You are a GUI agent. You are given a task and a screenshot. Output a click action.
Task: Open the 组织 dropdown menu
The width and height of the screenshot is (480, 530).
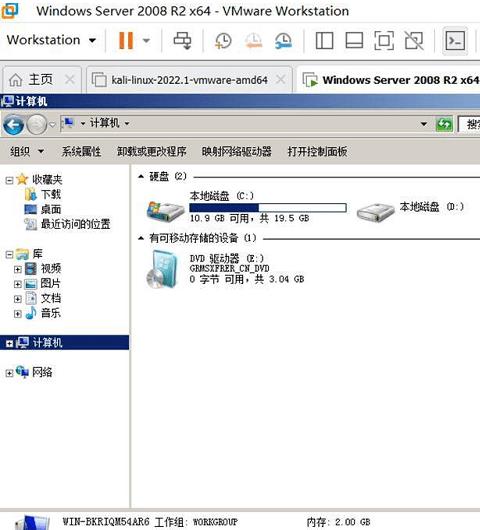click(x=27, y=151)
